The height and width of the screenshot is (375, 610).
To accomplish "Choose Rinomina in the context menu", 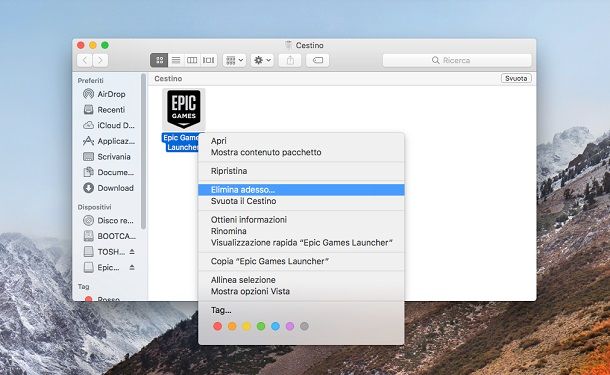I will coord(301,231).
